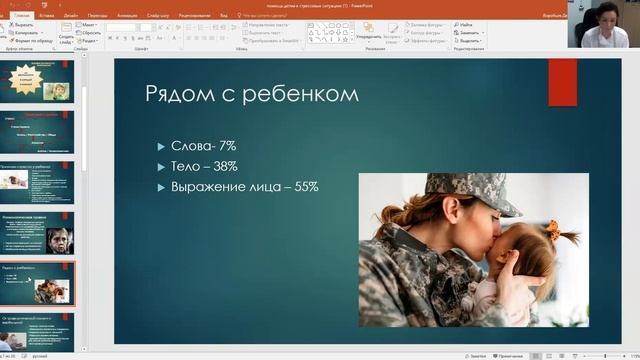Toggle Заметки (Notes) pane in status bar
Image resolution: width=640 pixels, height=360 pixels.
click(476, 356)
